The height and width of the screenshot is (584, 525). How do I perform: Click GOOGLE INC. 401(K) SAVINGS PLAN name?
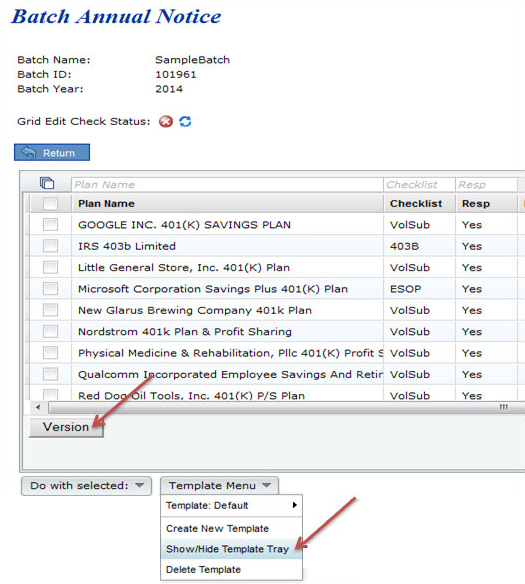pos(184,225)
